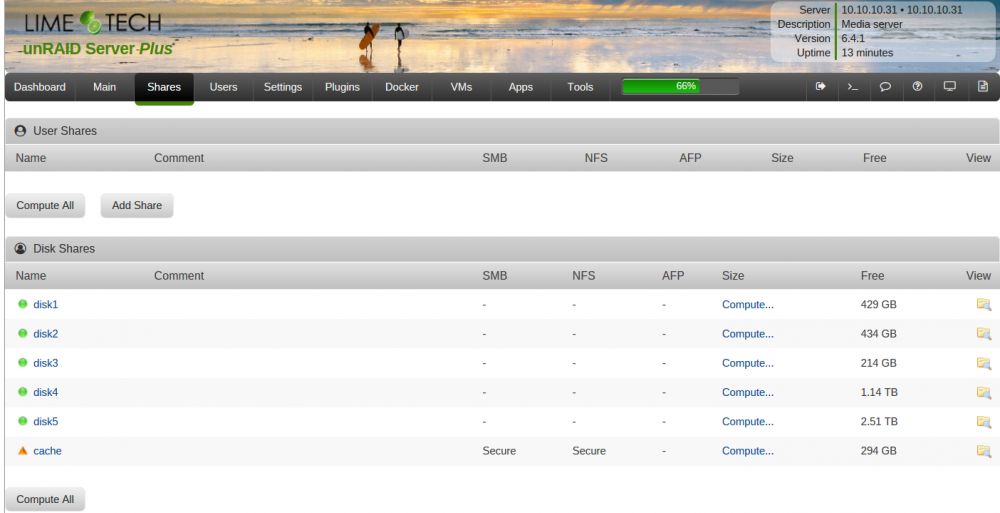Switch to the Apps tab
The width and height of the screenshot is (1000, 513).
tap(520, 87)
